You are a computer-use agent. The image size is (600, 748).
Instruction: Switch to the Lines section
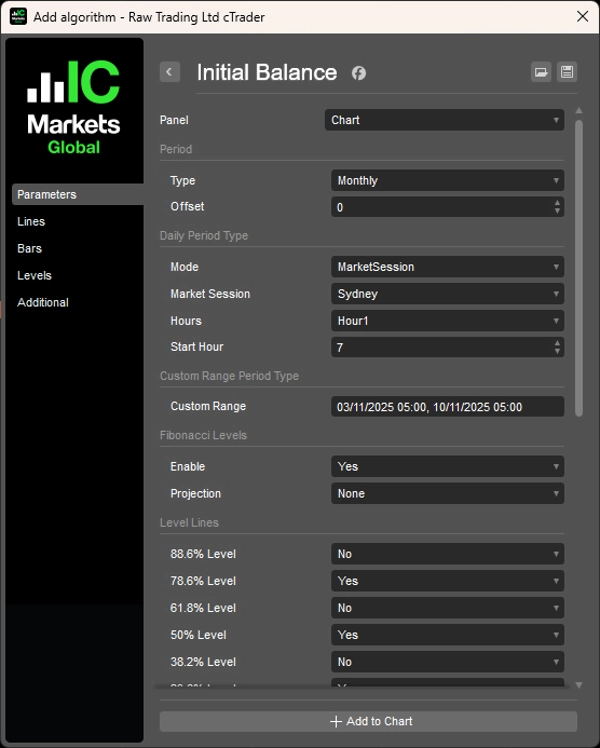click(x=31, y=222)
